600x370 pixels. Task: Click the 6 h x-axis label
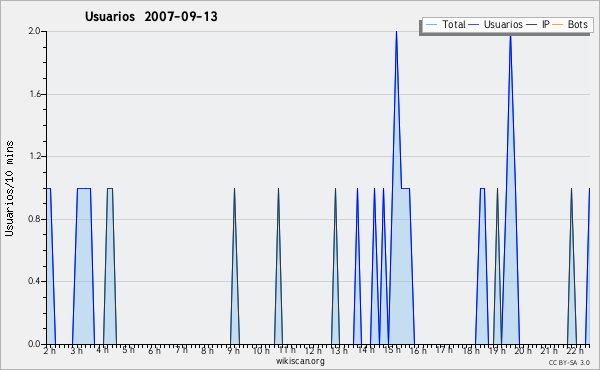[155, 350]
